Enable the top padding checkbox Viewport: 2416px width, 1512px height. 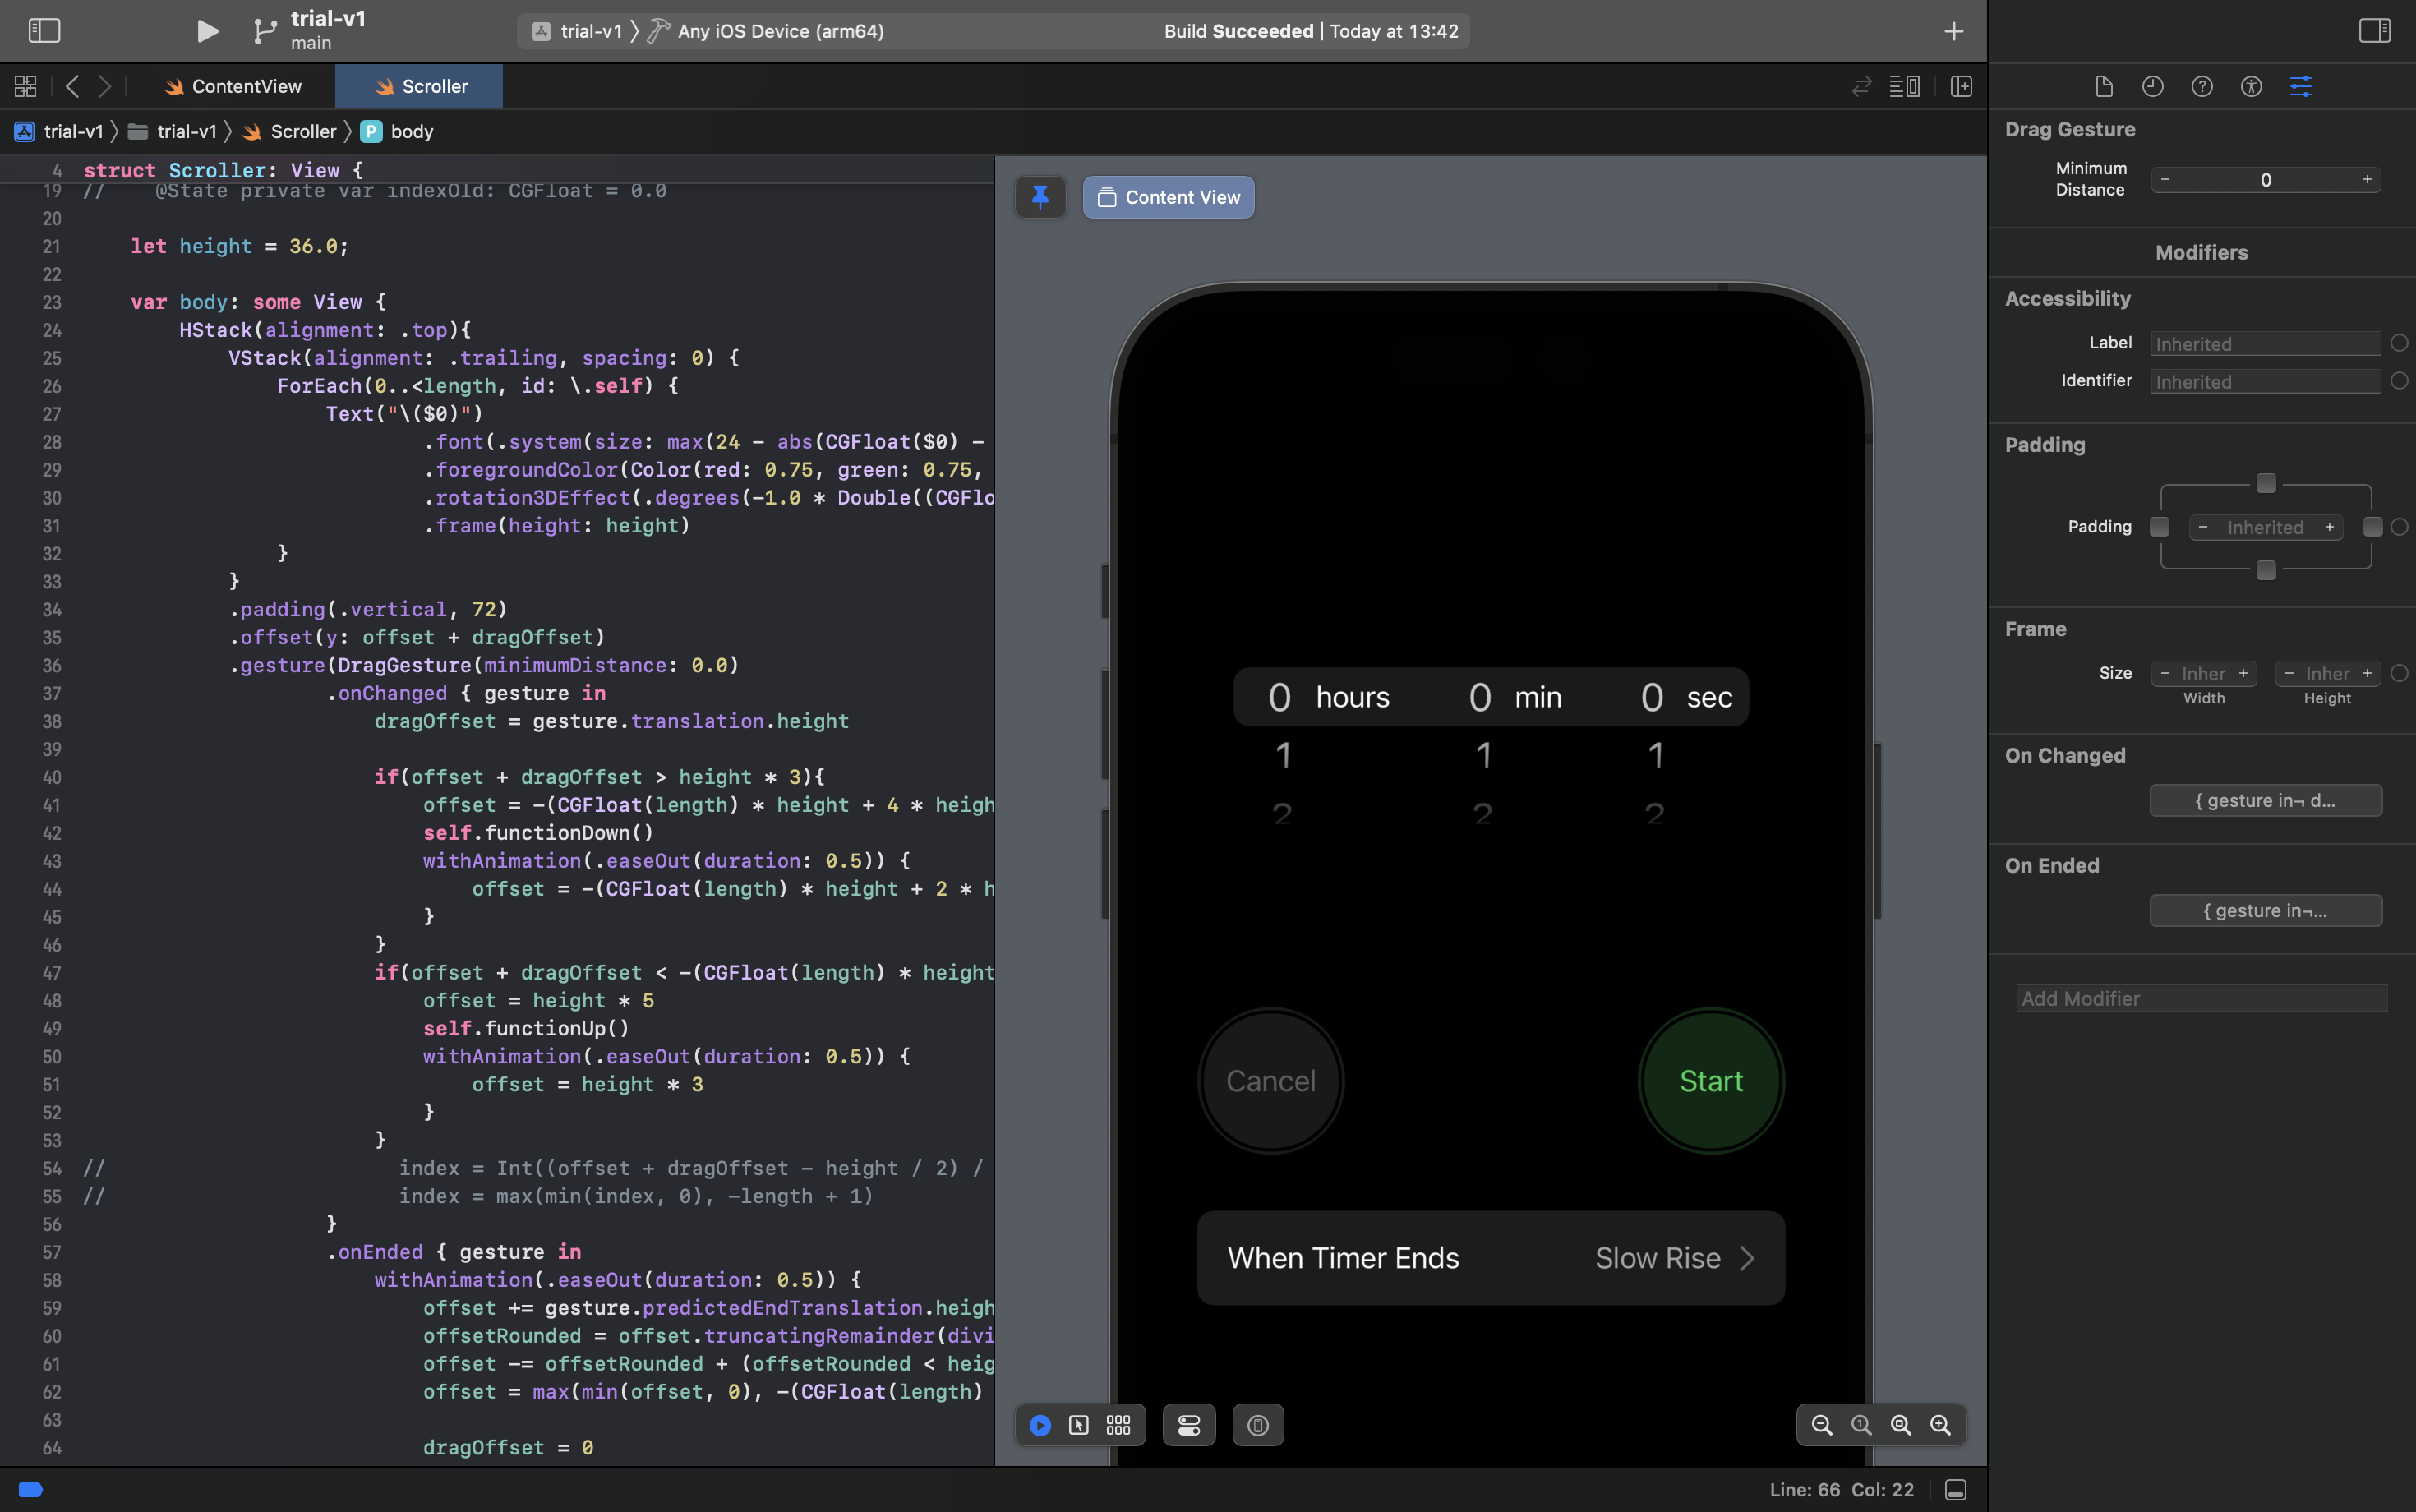pyautogui.click(x=2266, y=483)
